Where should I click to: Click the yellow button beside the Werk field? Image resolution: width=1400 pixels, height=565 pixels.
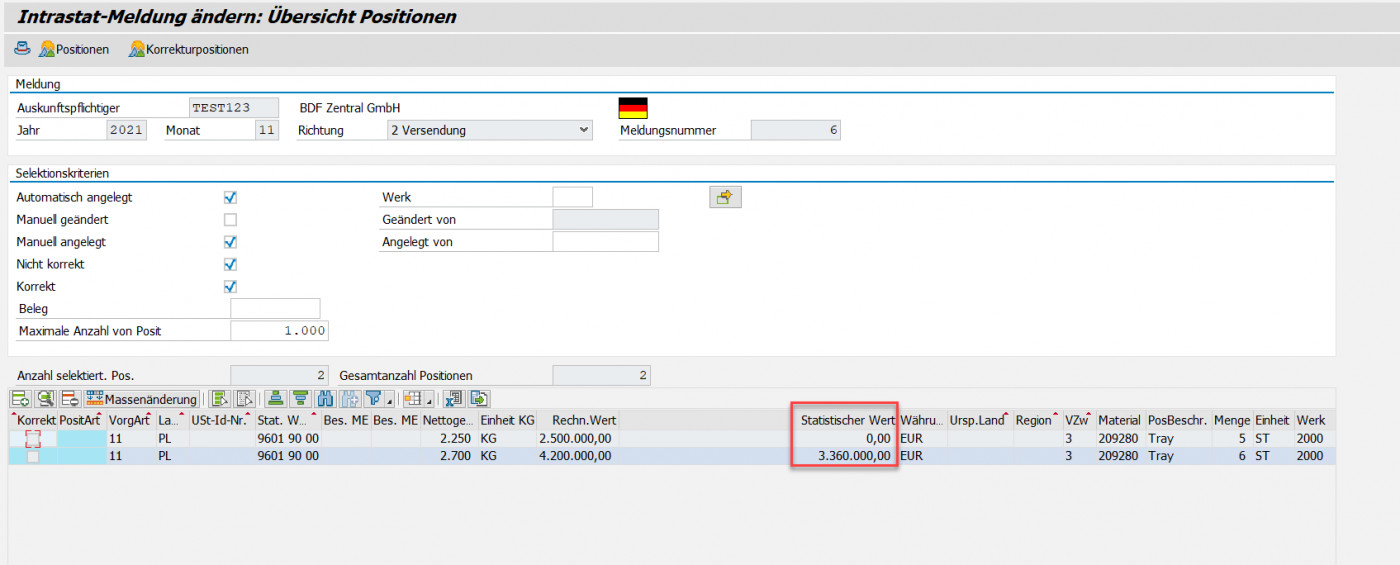coord(725,197)
